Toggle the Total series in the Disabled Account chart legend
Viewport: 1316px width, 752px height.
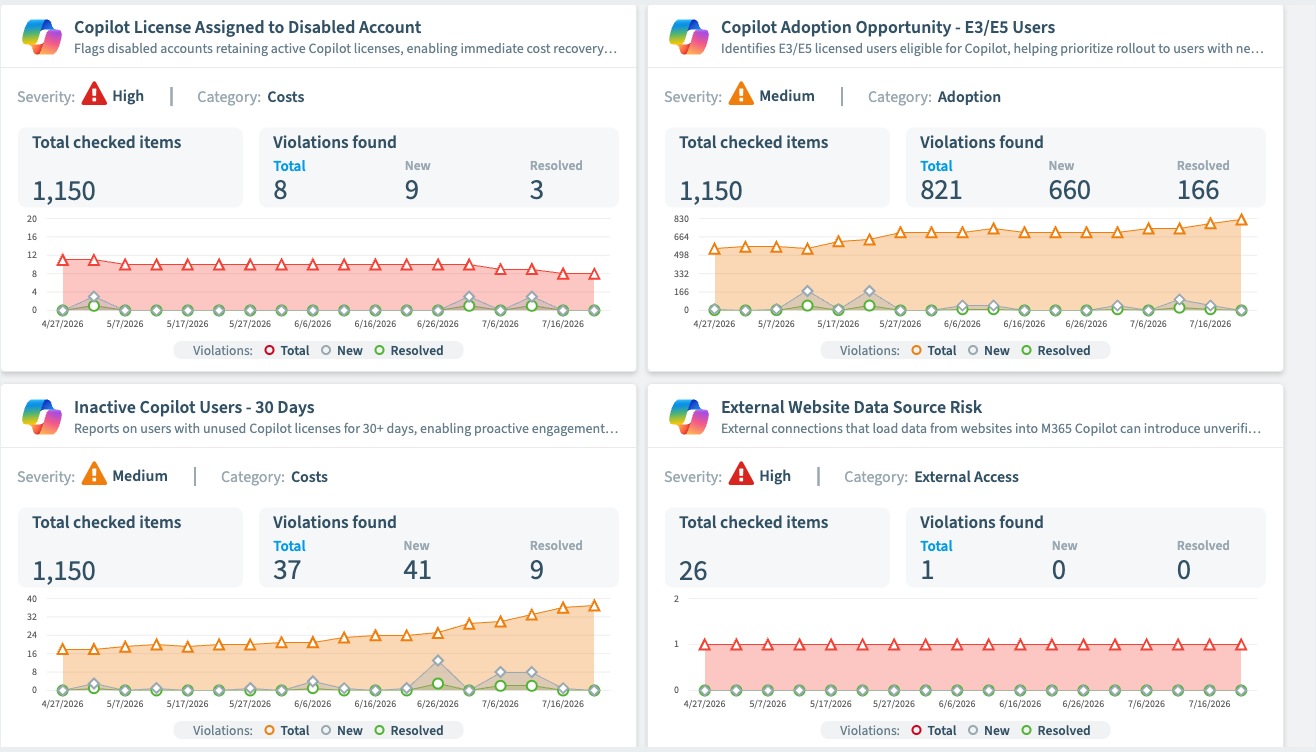tap(287, 350)
